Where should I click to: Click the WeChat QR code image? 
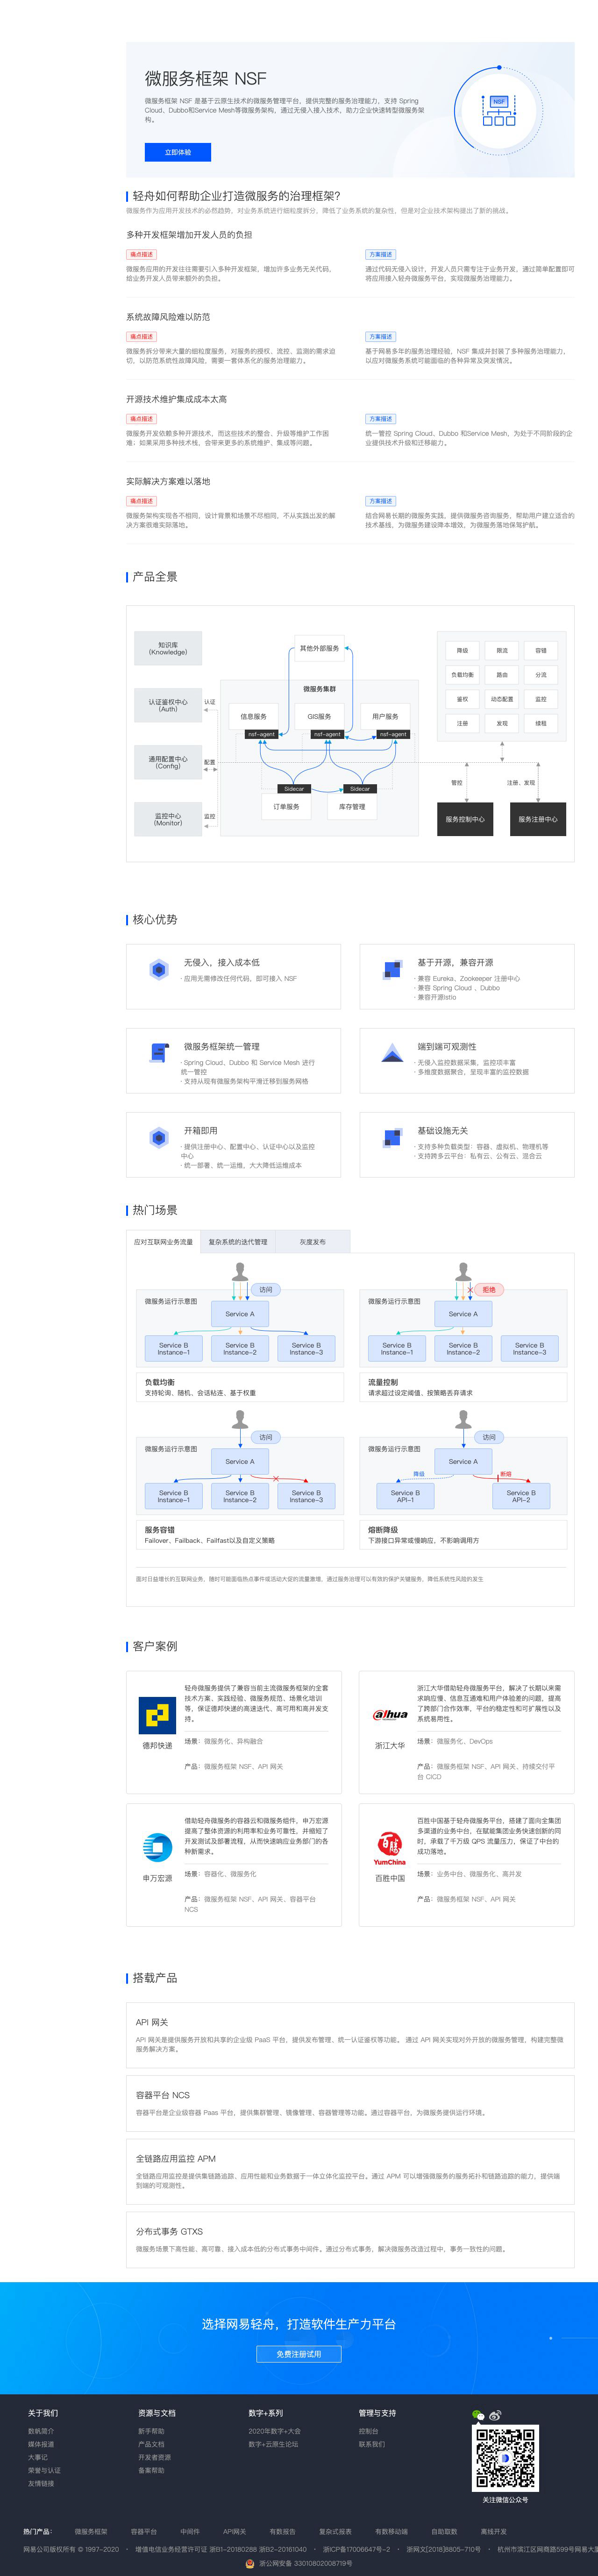505,2458
